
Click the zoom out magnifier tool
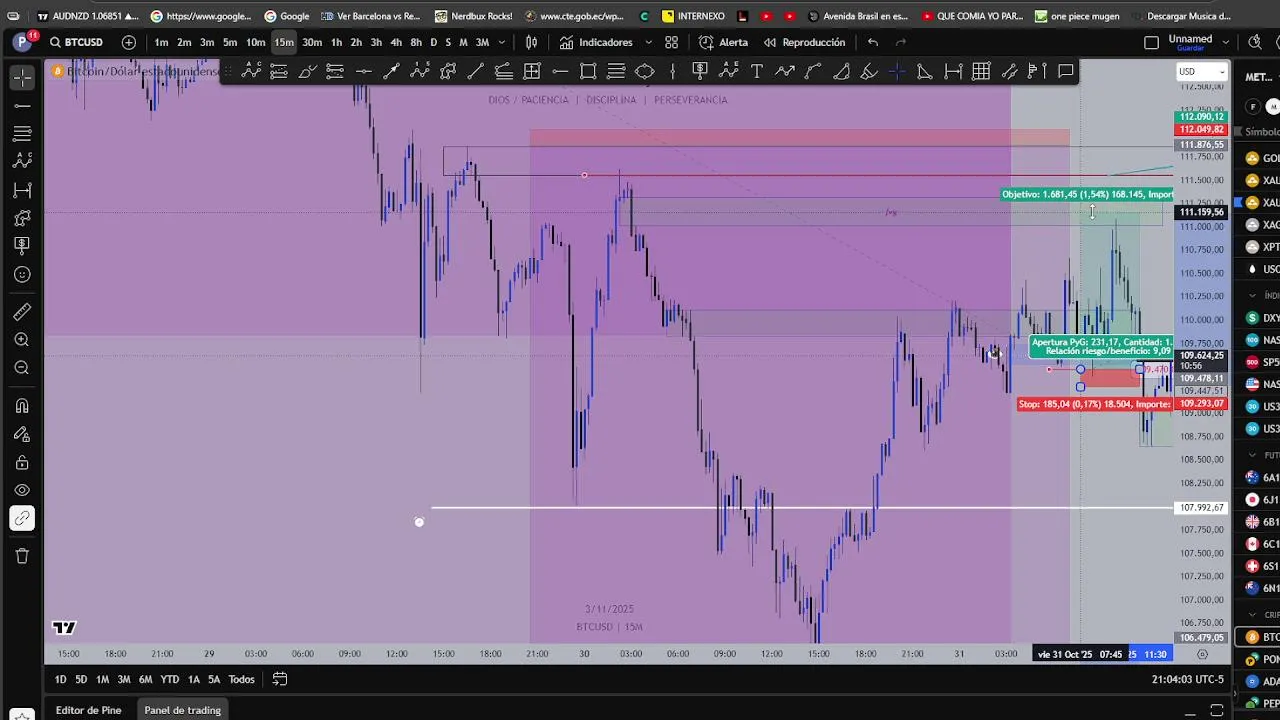22,368
